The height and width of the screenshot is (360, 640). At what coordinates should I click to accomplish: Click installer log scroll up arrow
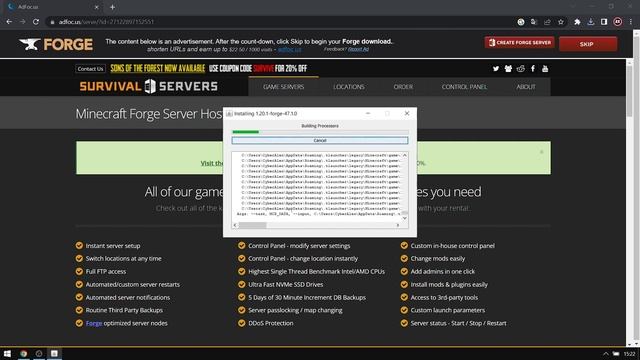(404, 155)
